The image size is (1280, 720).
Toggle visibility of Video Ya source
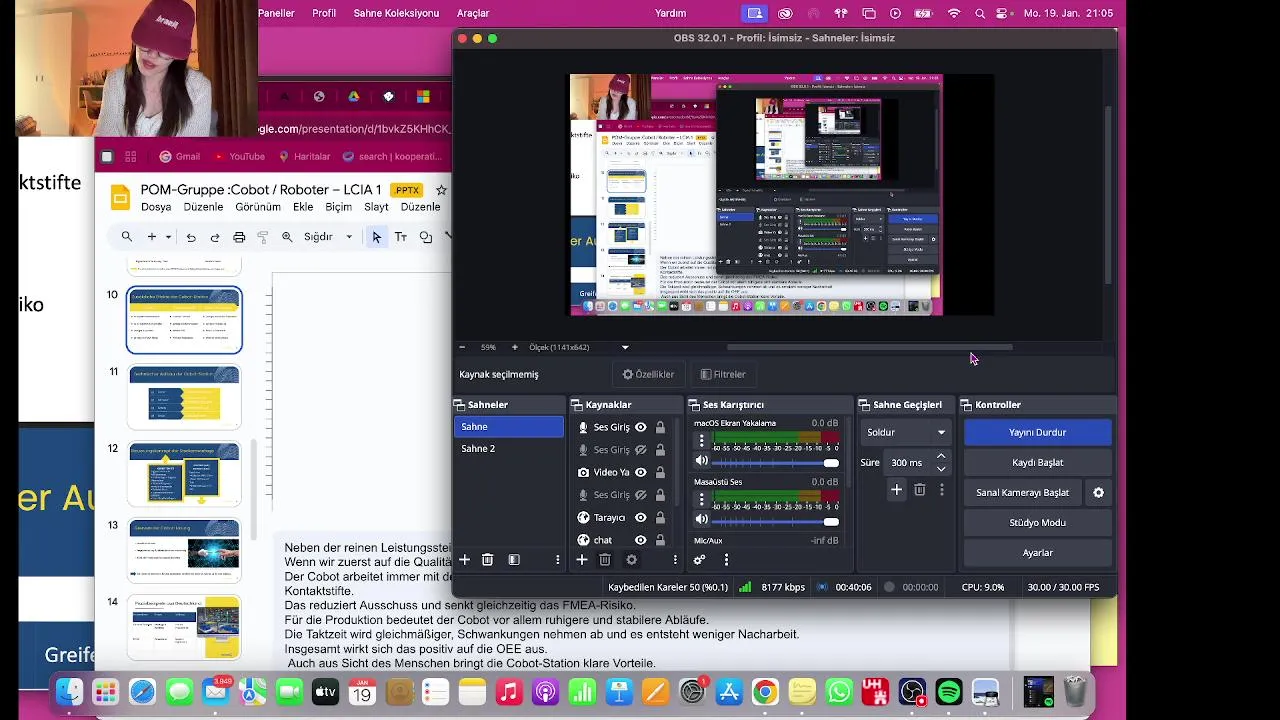(x=641, y=472)
